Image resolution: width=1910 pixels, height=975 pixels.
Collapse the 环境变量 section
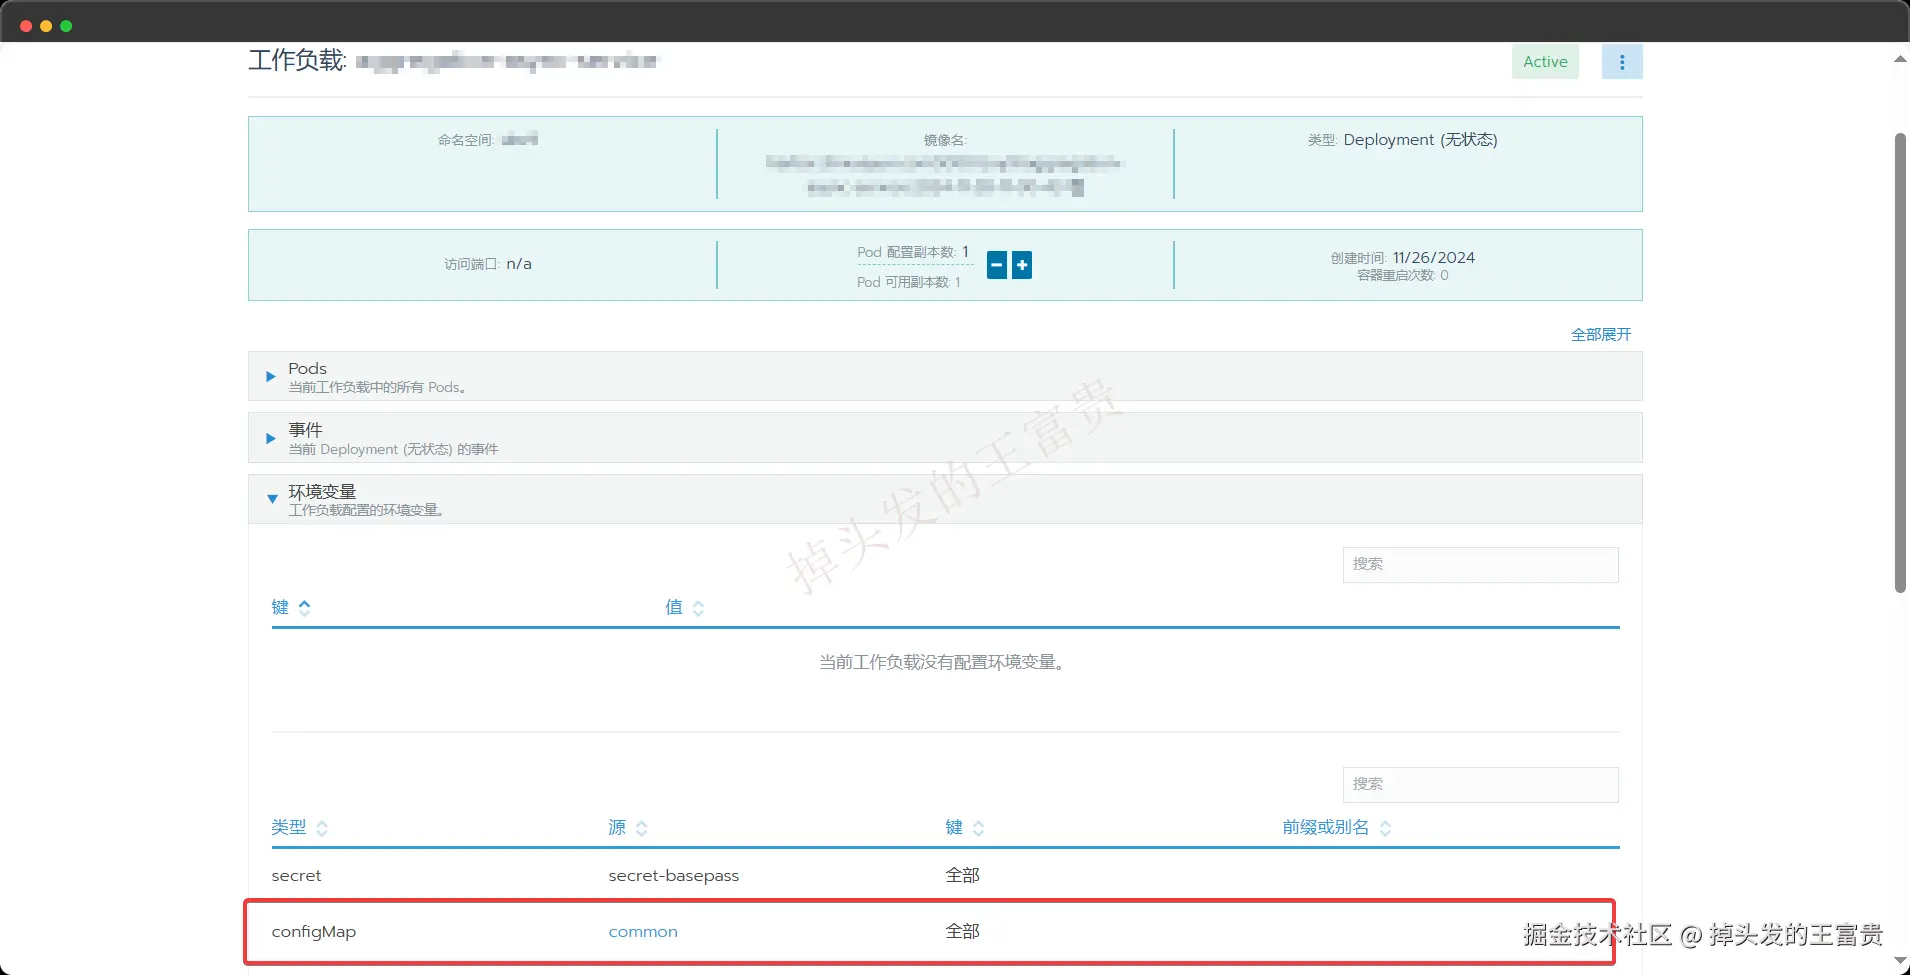272,499
